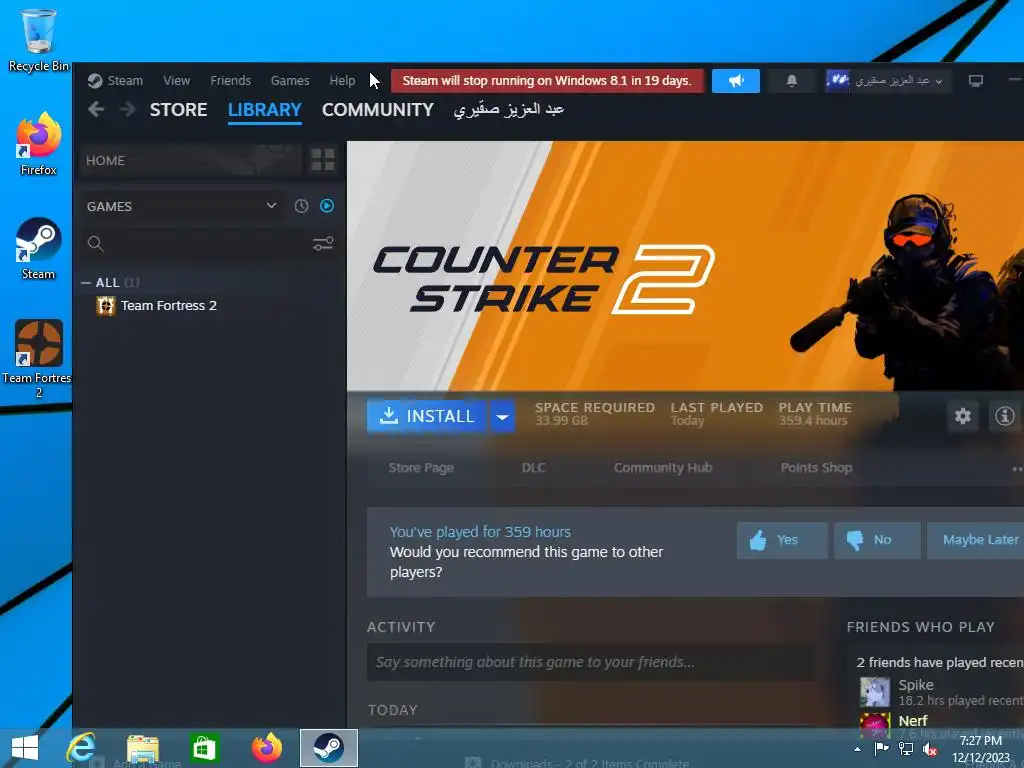The height and width of the screenshot is (768, 1024).
Task: Open advanced filter sliders icon
Action: click(x=323, y=244)
